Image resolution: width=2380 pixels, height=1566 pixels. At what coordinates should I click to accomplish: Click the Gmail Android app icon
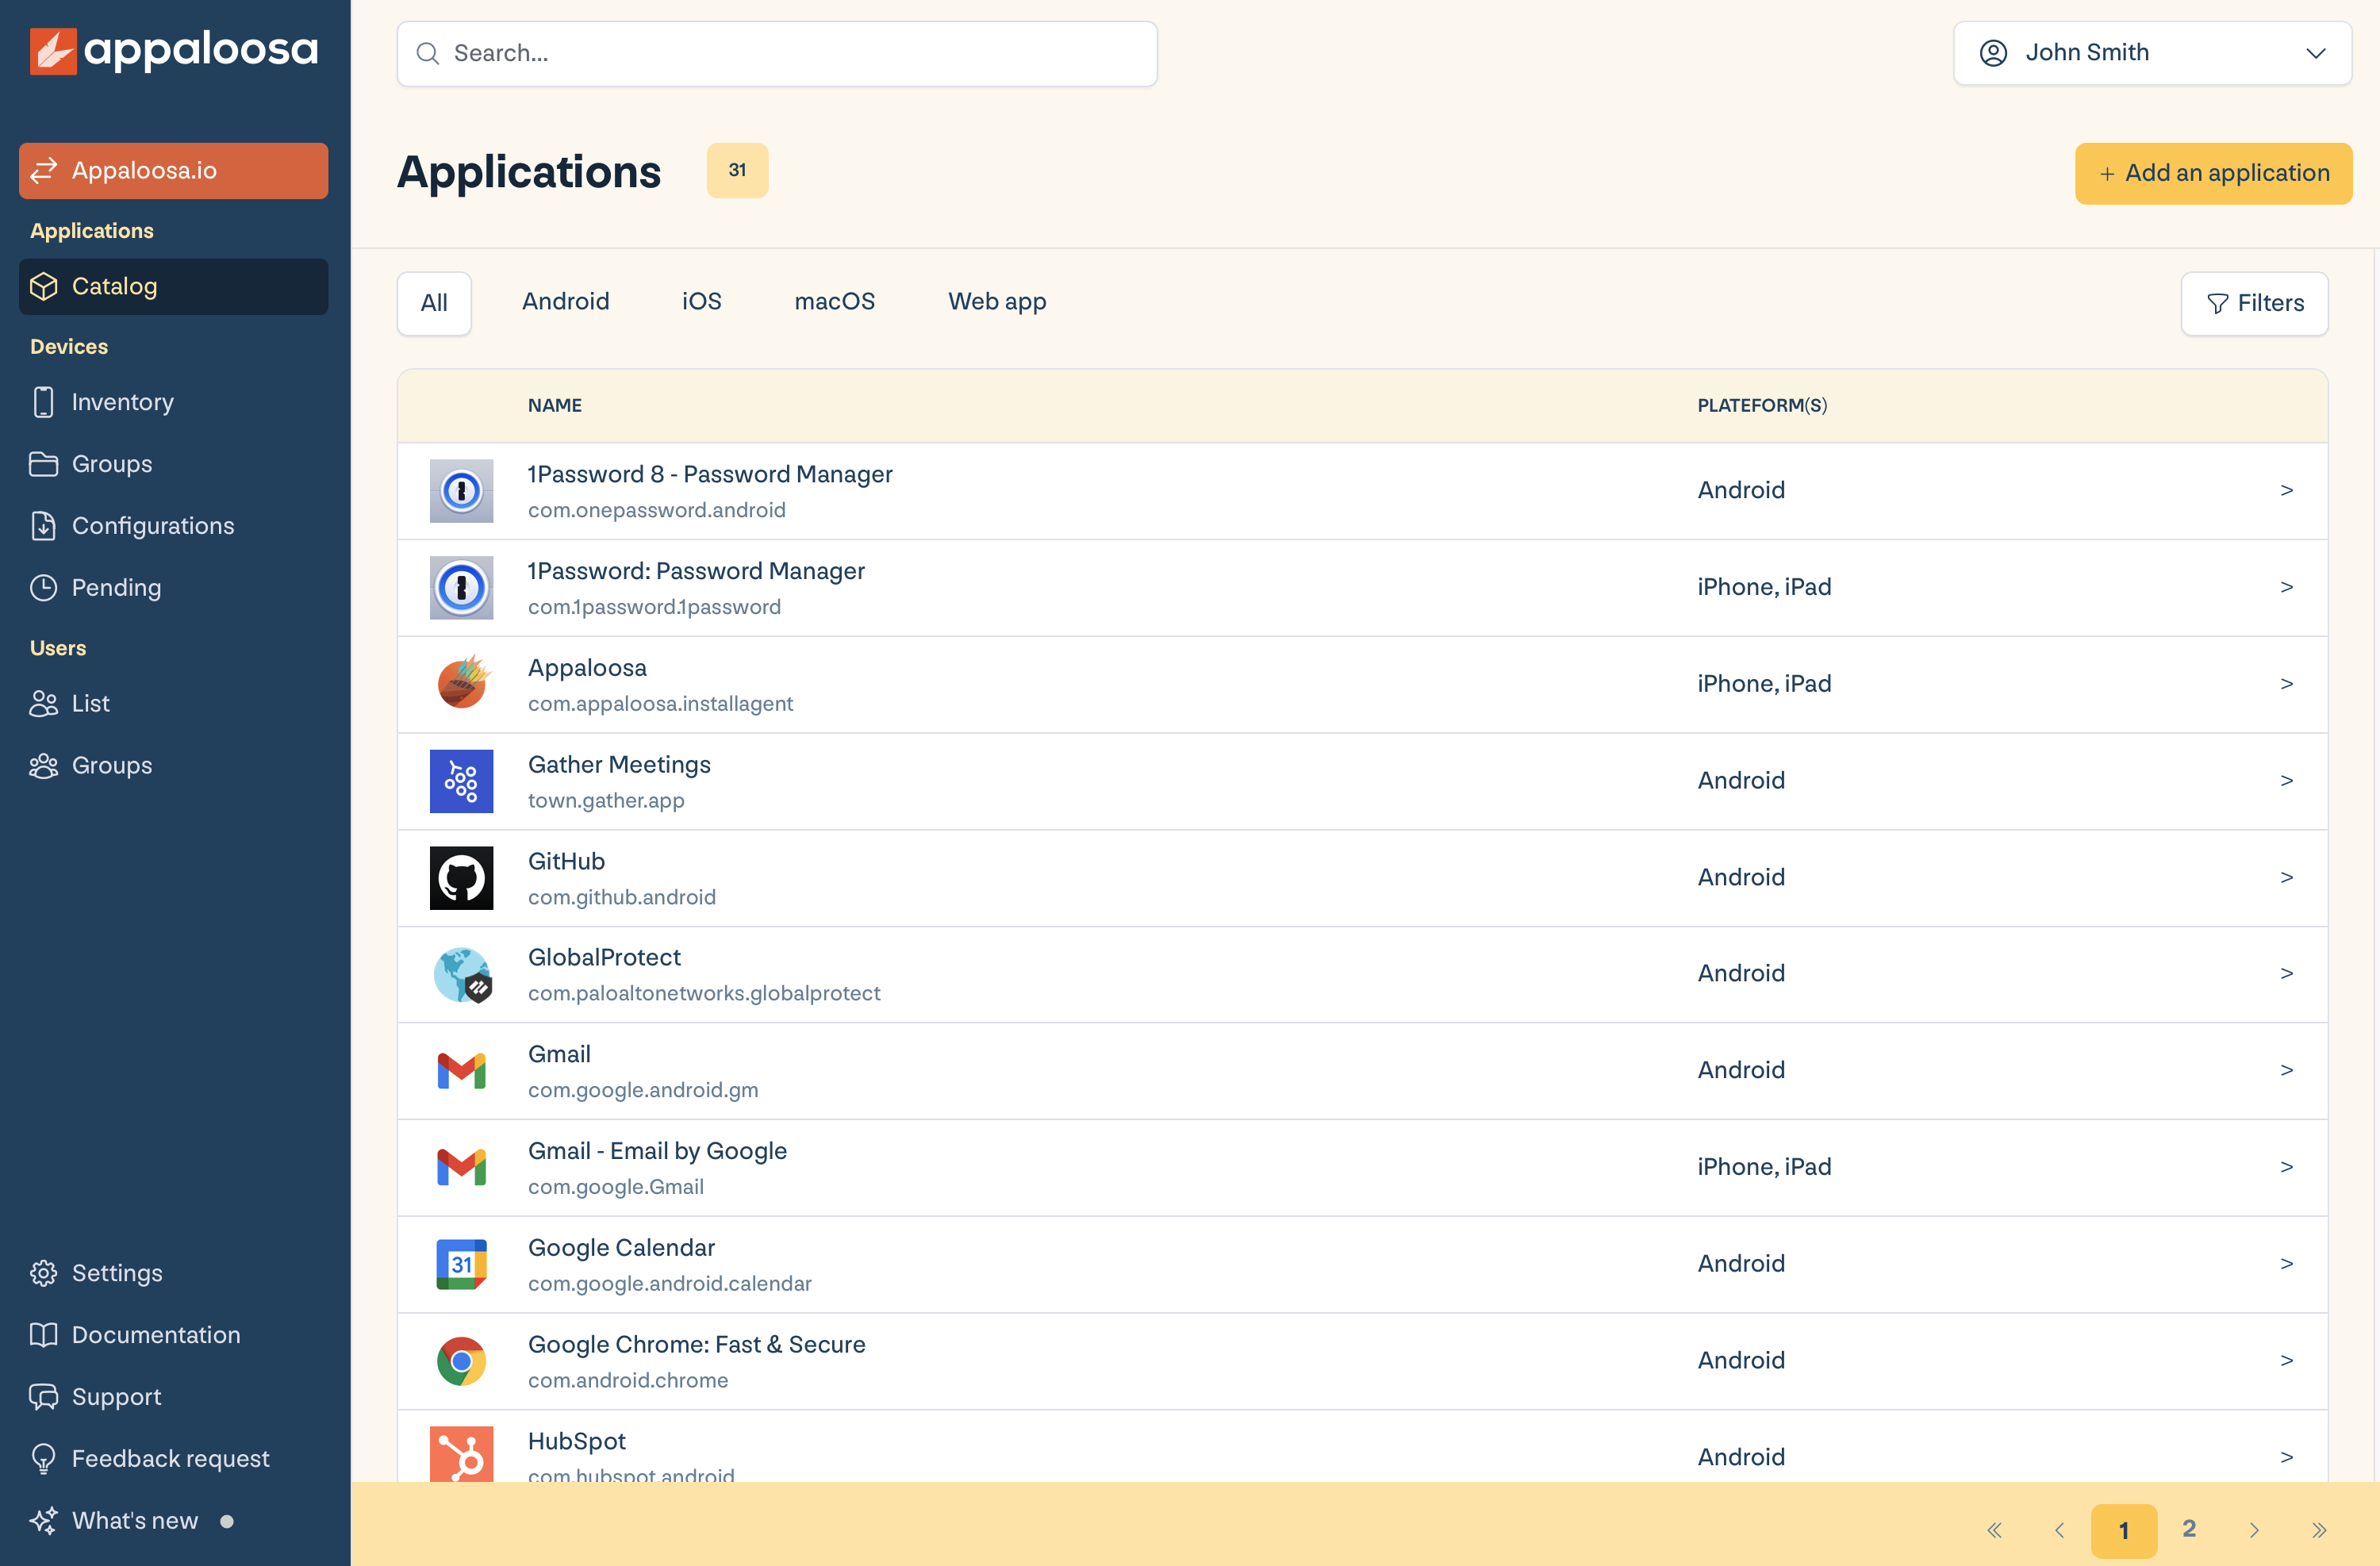tap(461, 1071)
